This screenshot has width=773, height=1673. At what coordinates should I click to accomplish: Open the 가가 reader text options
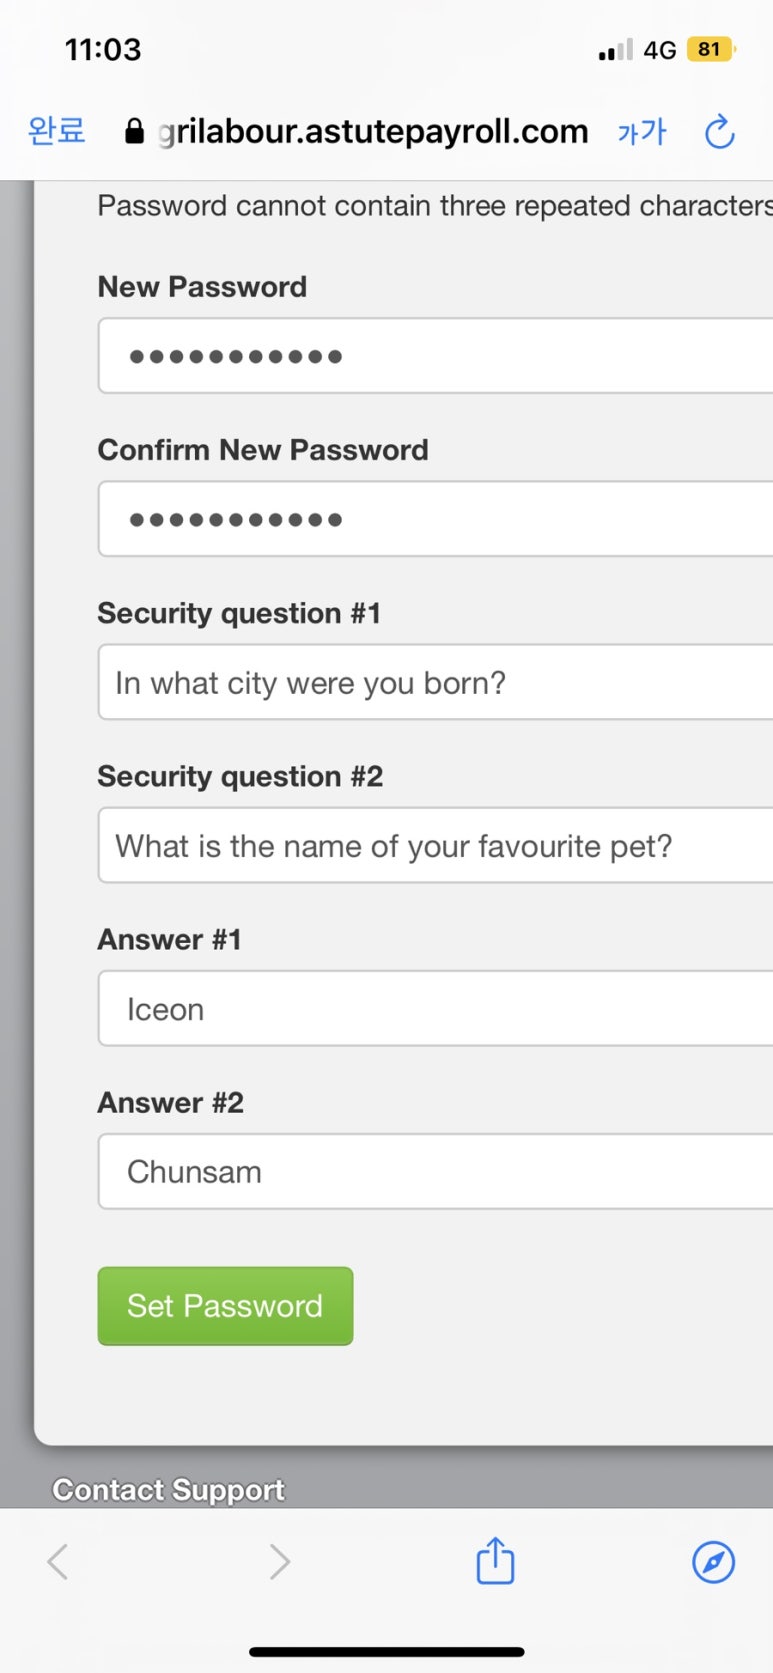tap(642, 132)
